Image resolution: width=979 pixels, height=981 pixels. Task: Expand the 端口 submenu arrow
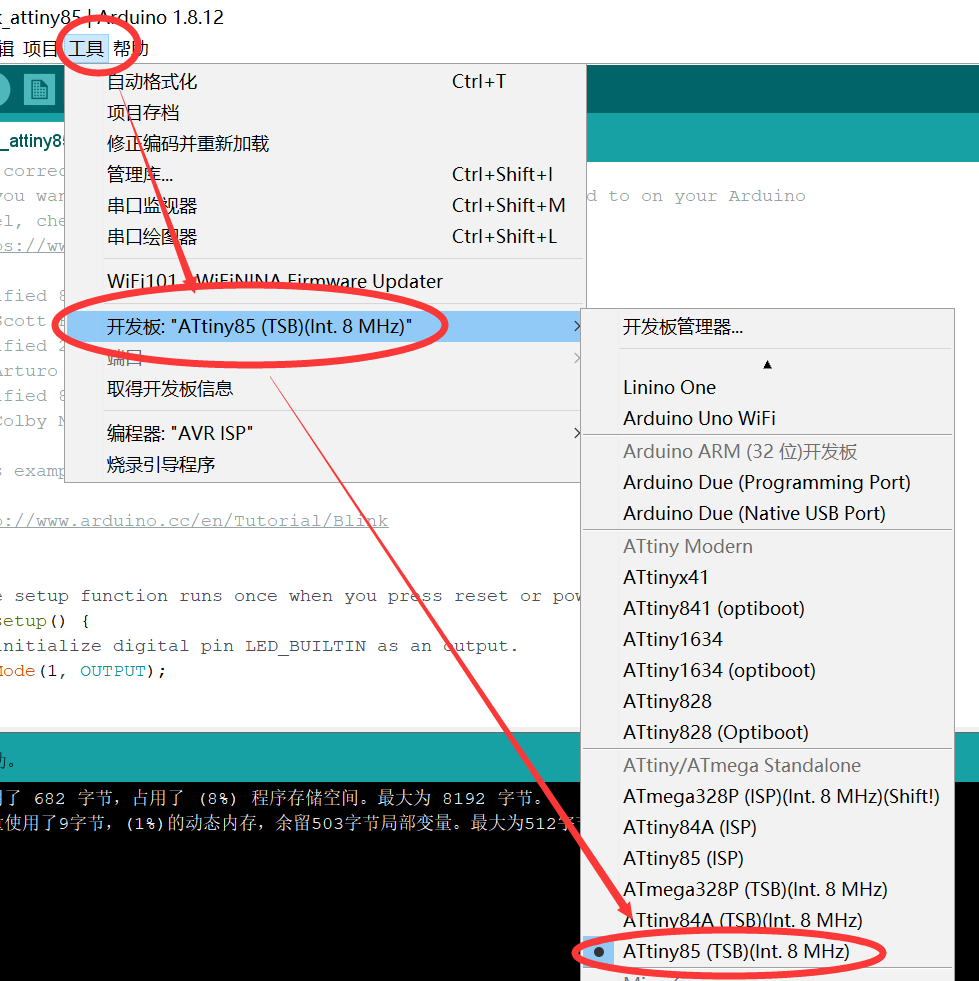tap(576, 358)
